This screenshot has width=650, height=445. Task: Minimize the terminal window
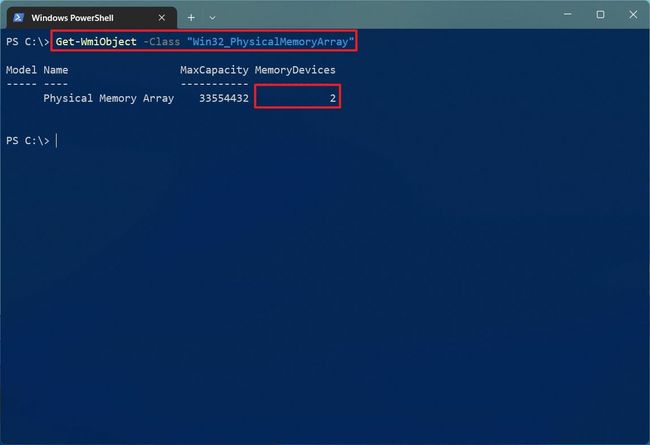[x=568, y=15]
